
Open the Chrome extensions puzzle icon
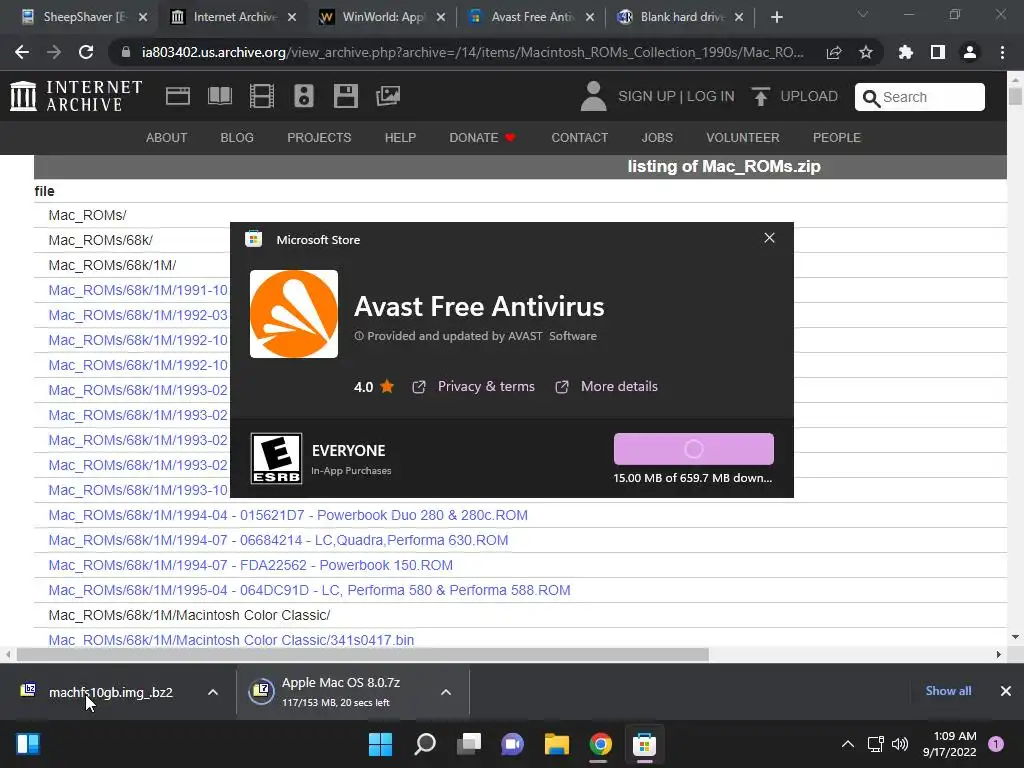[906, 52]
